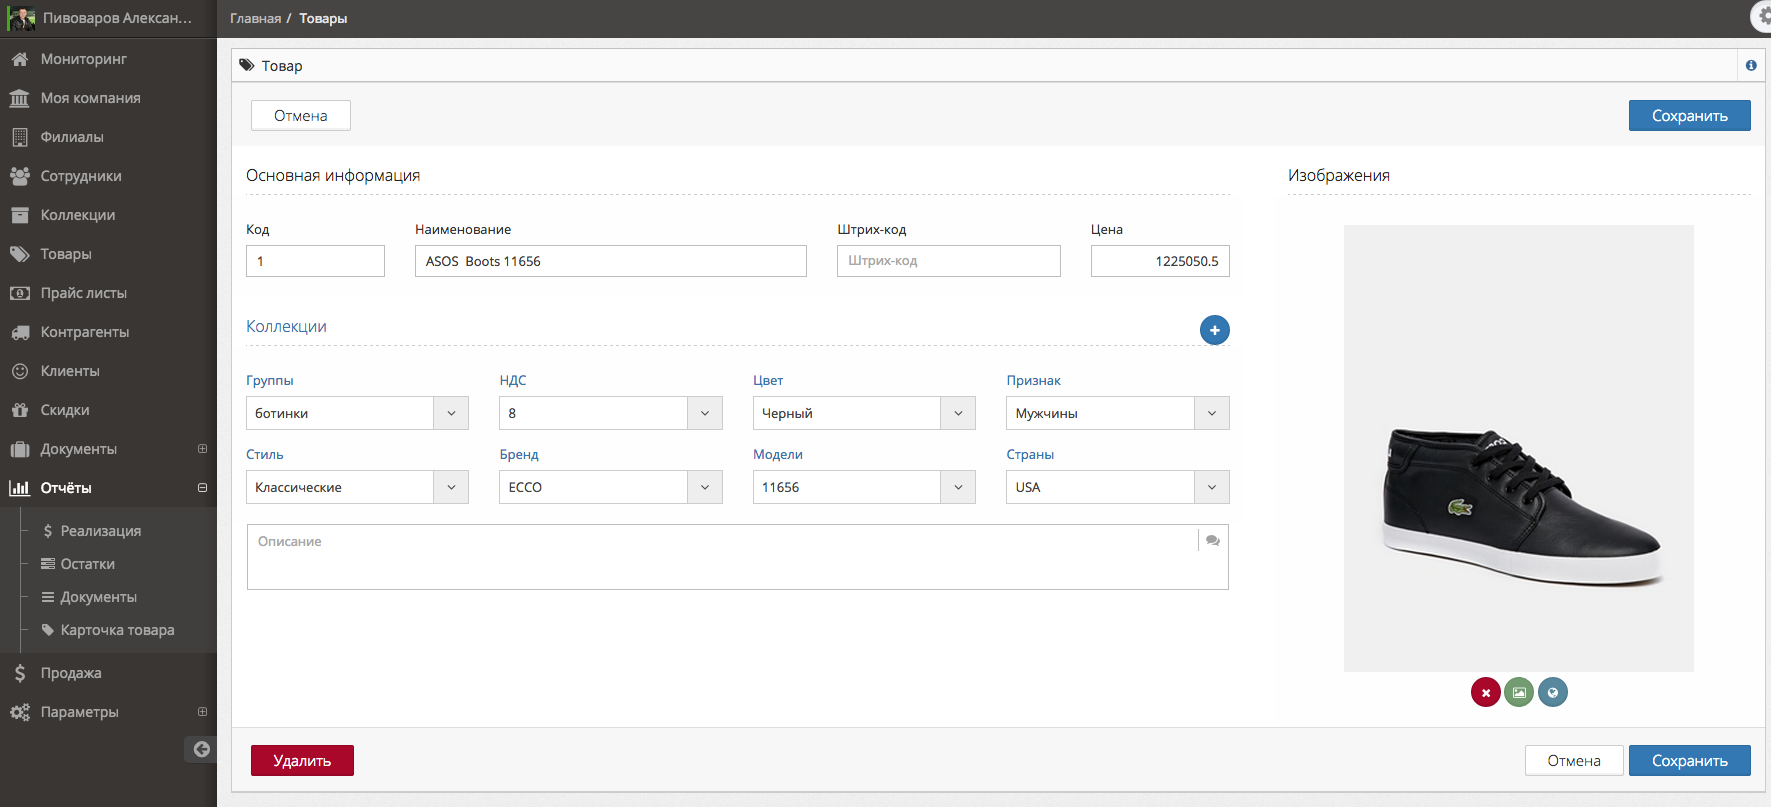Click the Прайс листы money icon
The image size is (1771, 807).
[19, 293]
